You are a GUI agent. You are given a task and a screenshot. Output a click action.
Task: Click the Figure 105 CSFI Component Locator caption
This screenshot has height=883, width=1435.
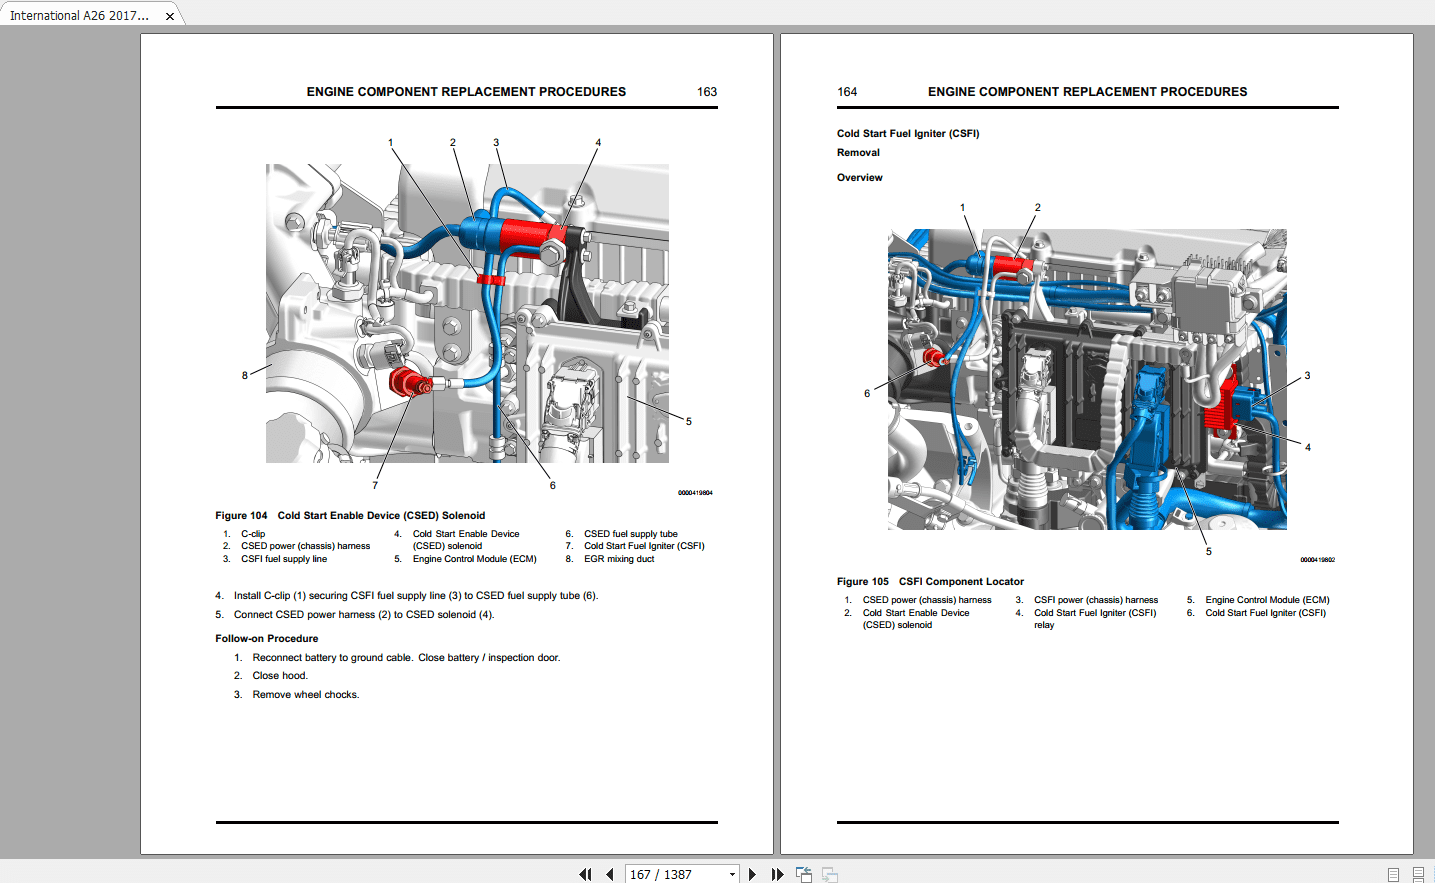(930, 581)
